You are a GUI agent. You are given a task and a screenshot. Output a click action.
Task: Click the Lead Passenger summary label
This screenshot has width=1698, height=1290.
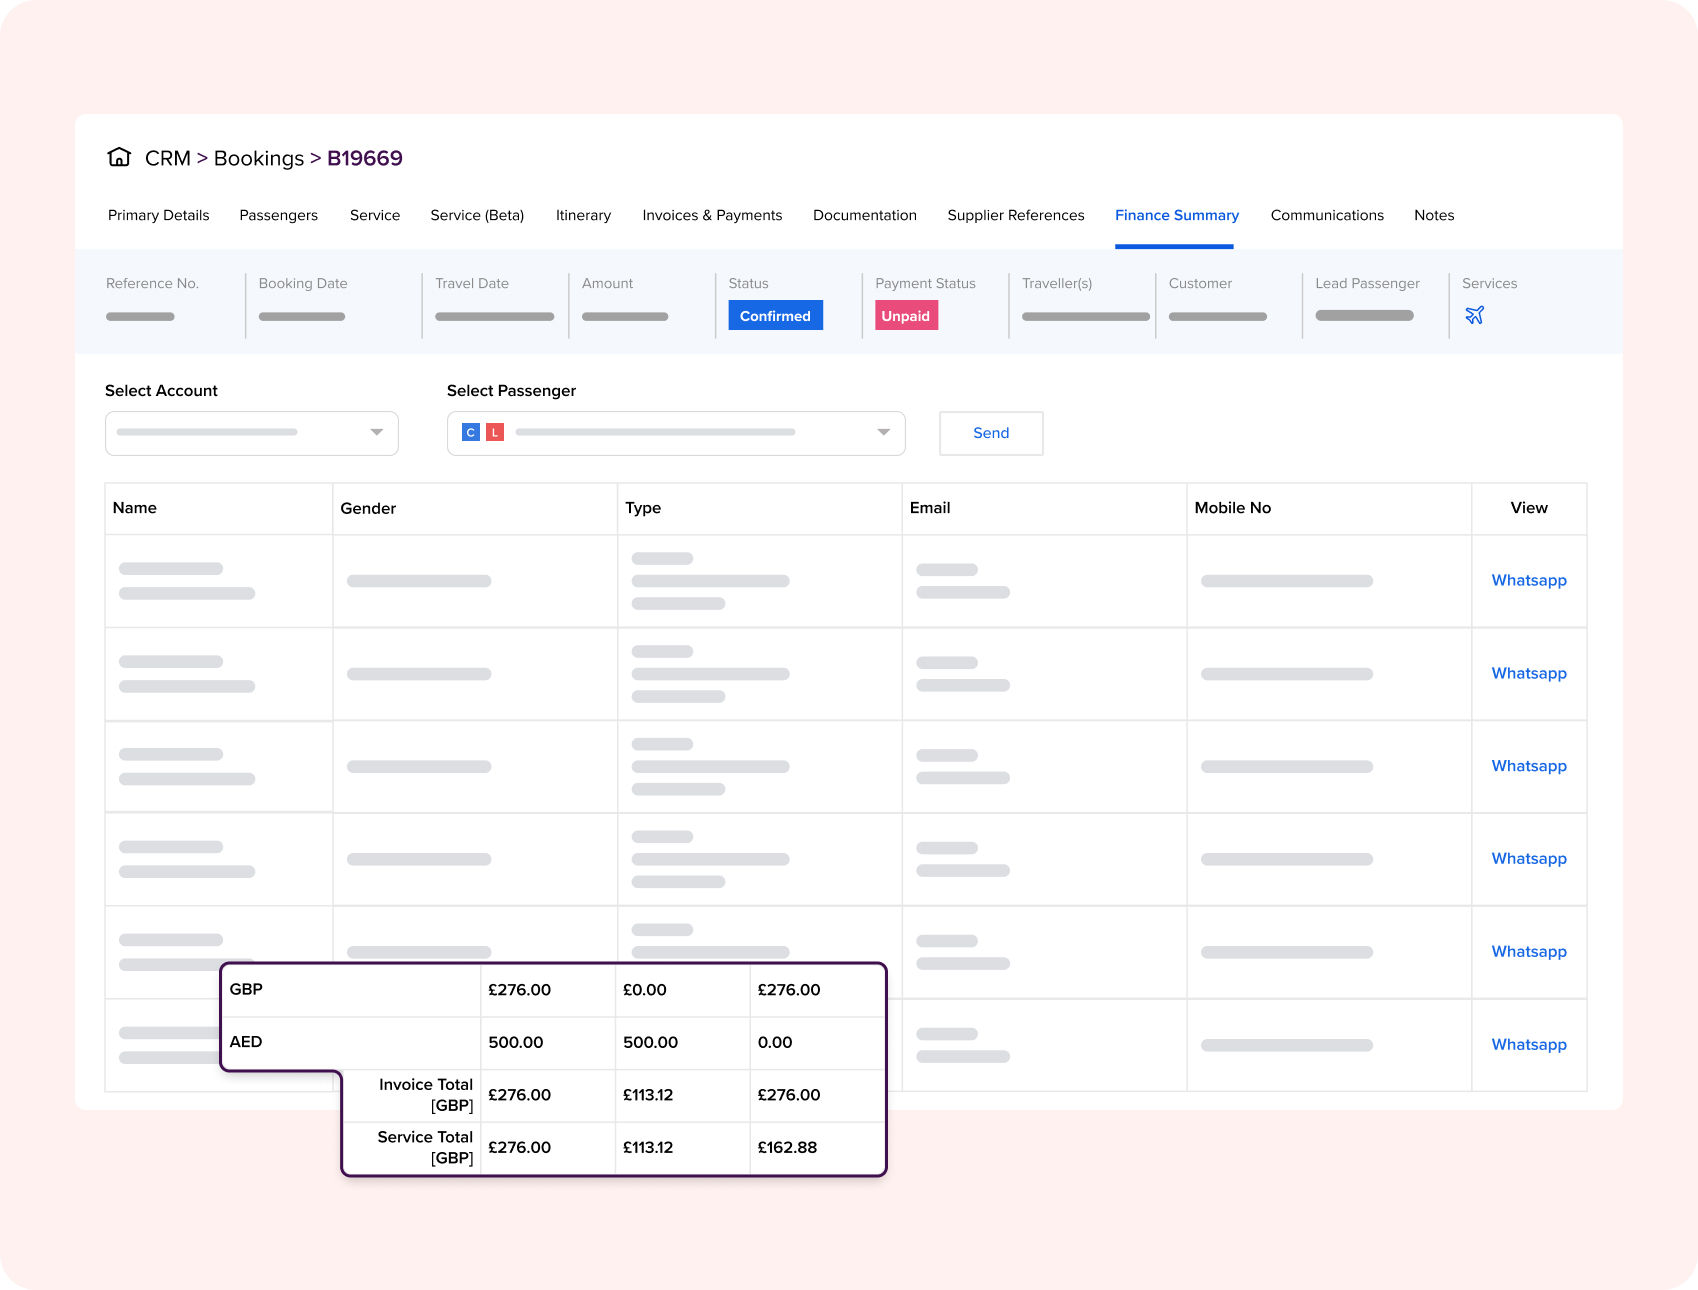pyautogui.click(x=1367, y=283)
